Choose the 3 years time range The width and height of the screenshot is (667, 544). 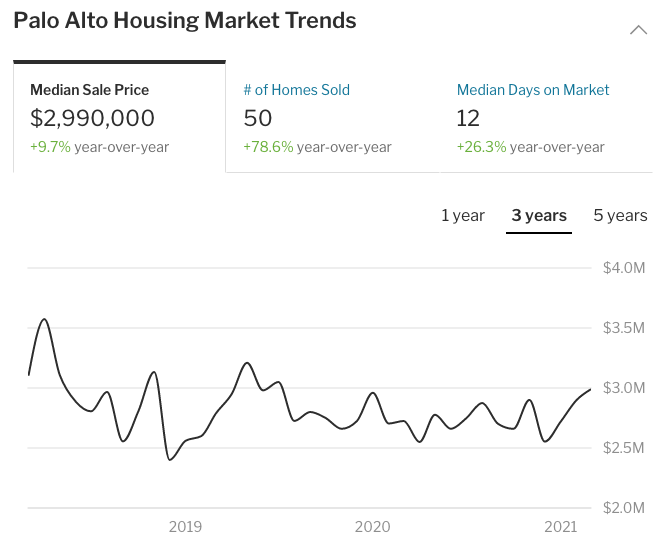pos(539,216)
